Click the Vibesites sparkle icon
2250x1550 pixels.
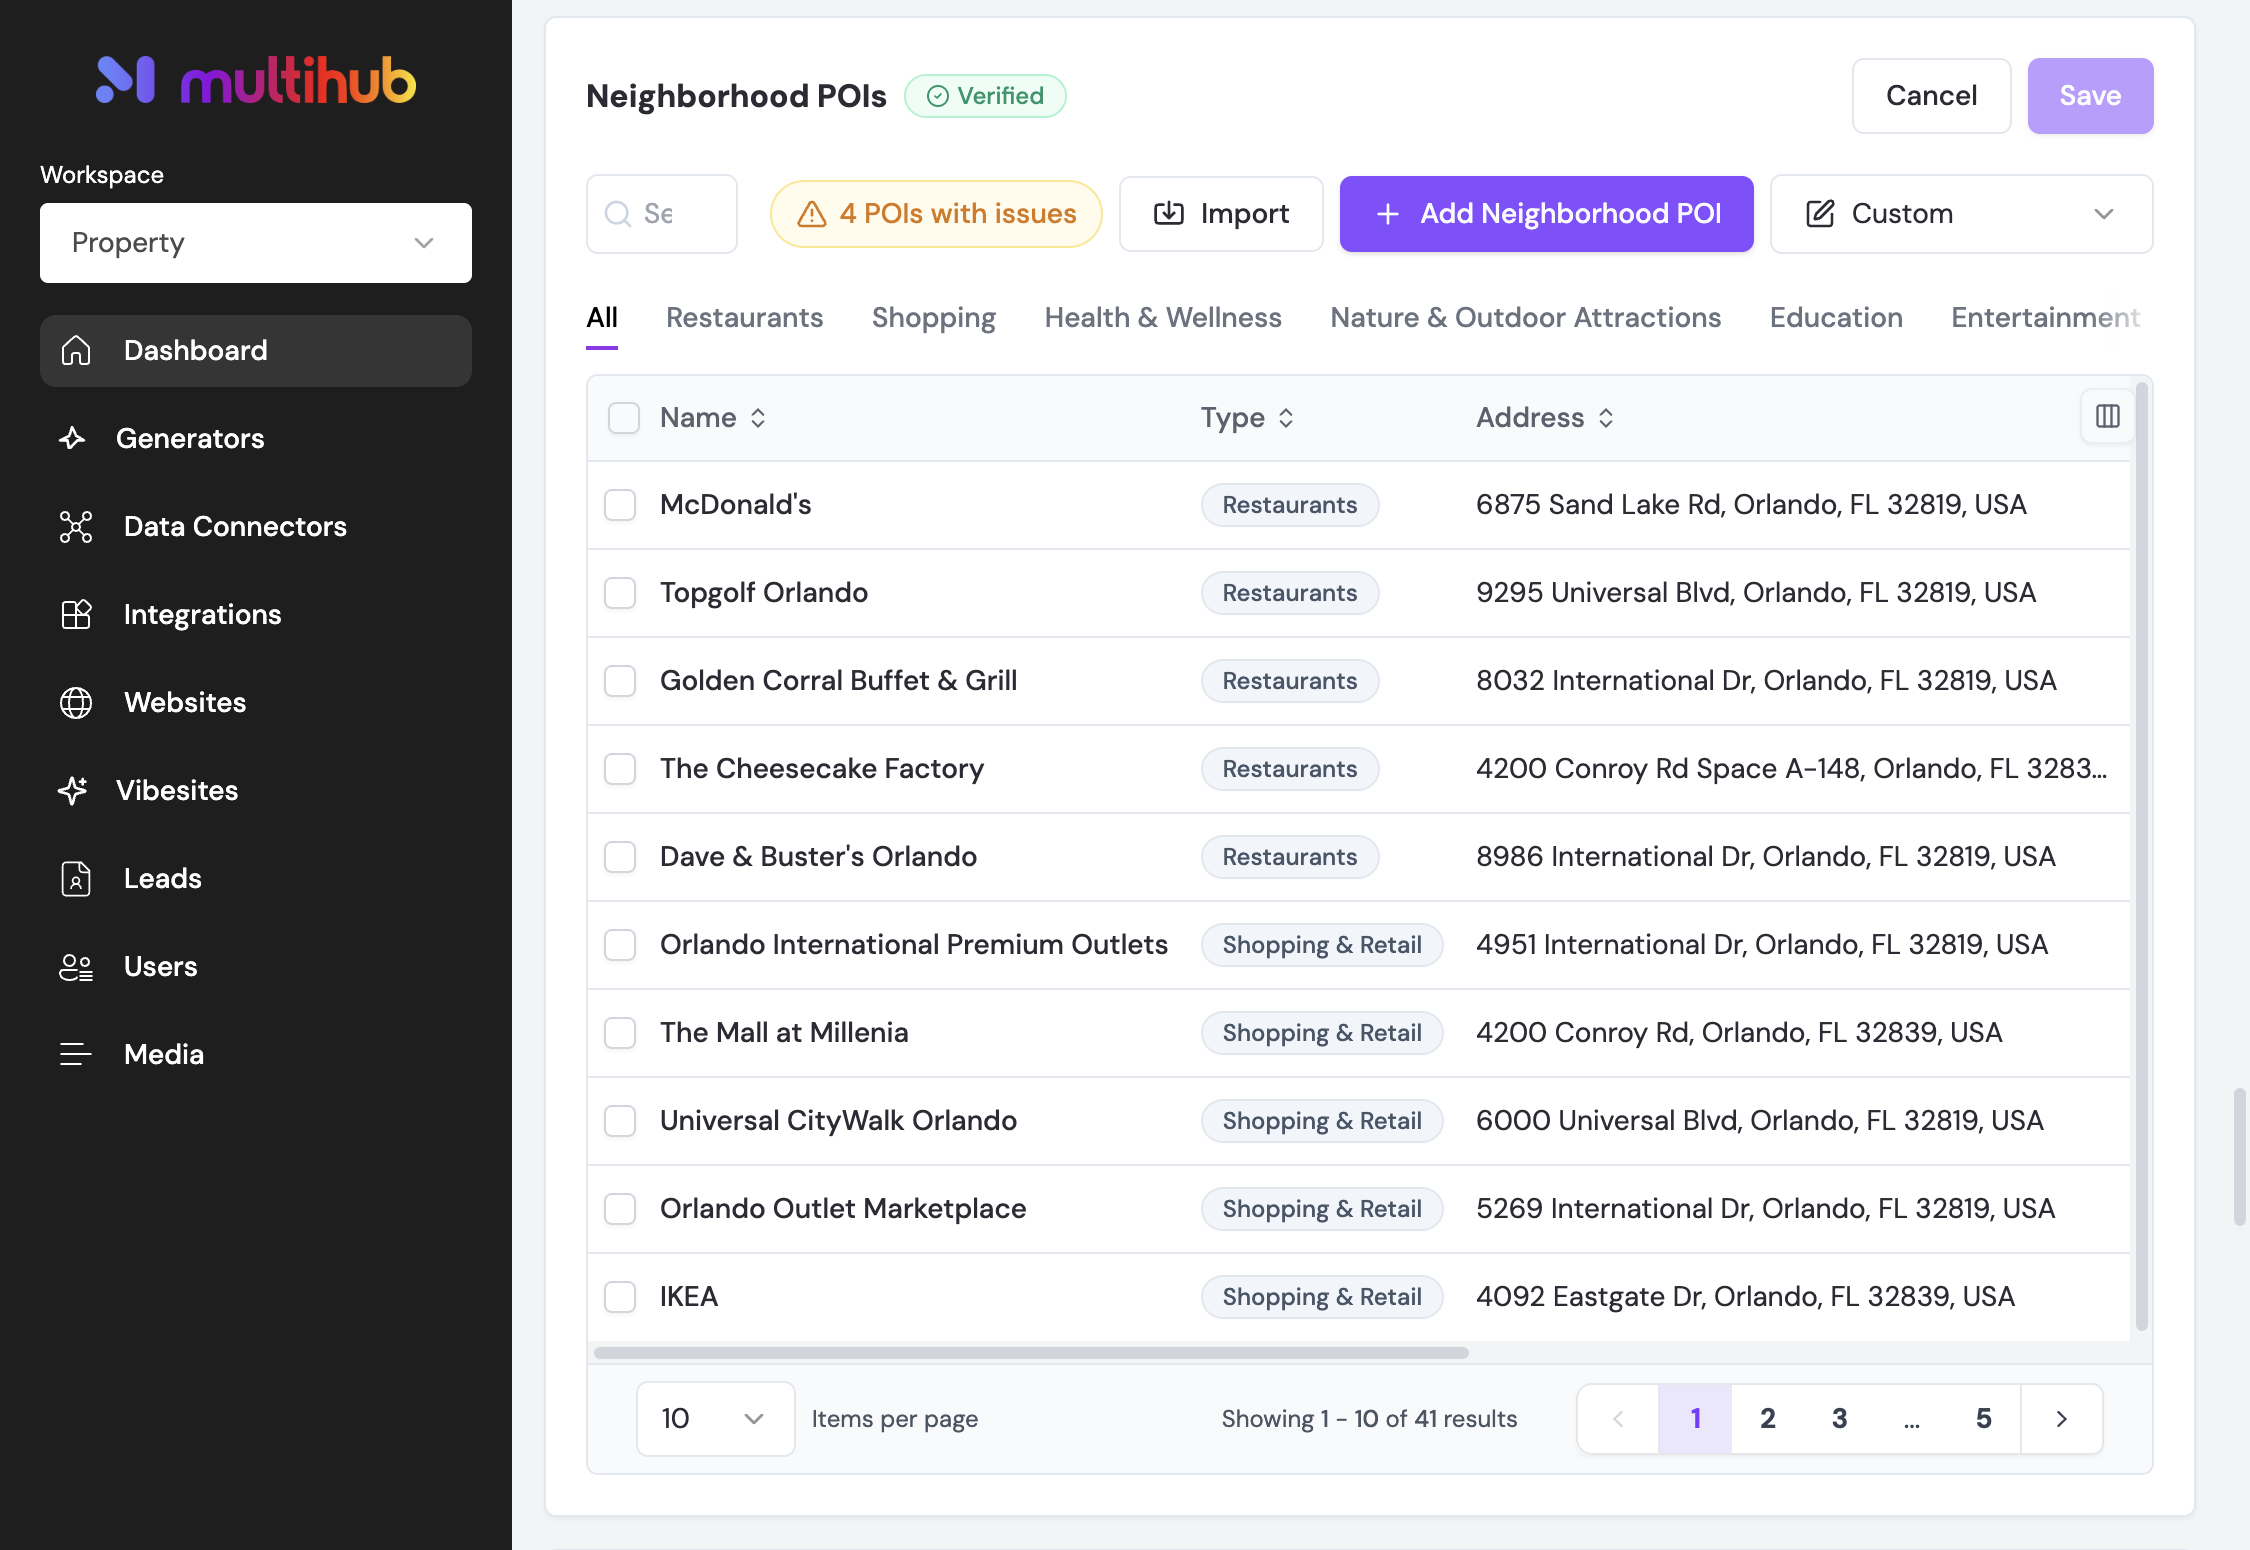pyautogui.click(x=72, y=790)
